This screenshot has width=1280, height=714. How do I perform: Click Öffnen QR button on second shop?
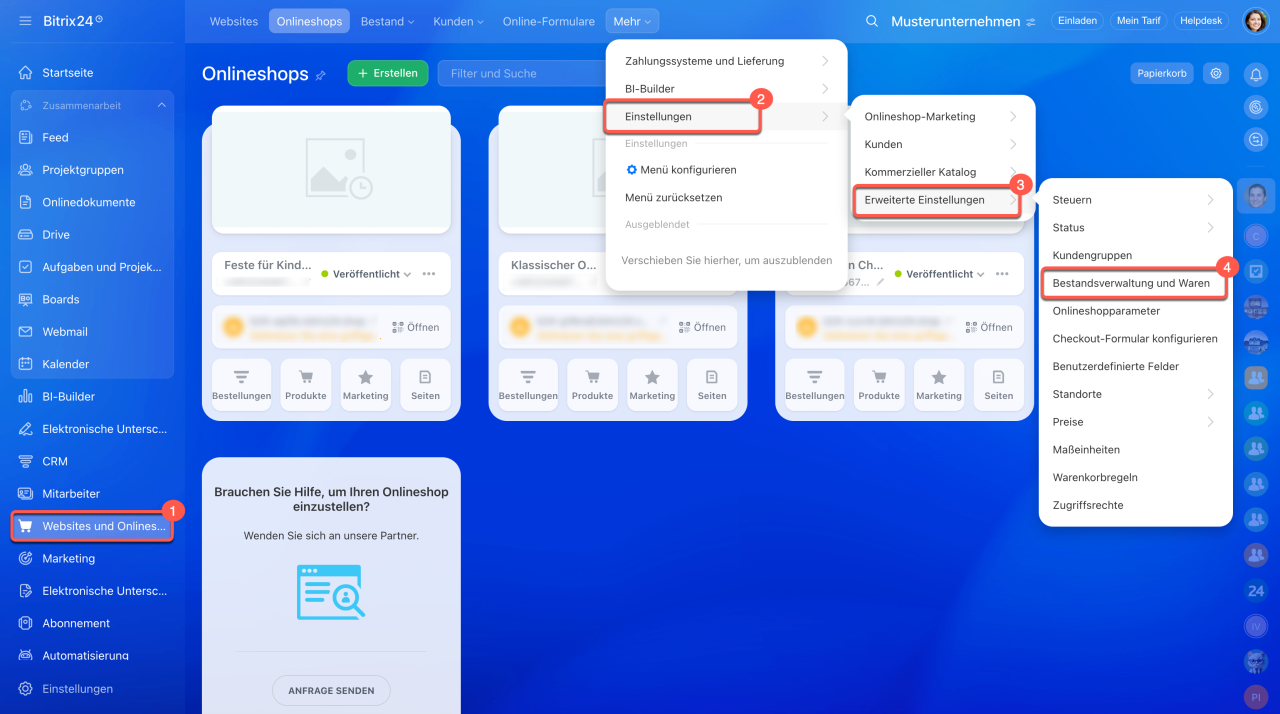pyautogui.click(x=703, y=327)
